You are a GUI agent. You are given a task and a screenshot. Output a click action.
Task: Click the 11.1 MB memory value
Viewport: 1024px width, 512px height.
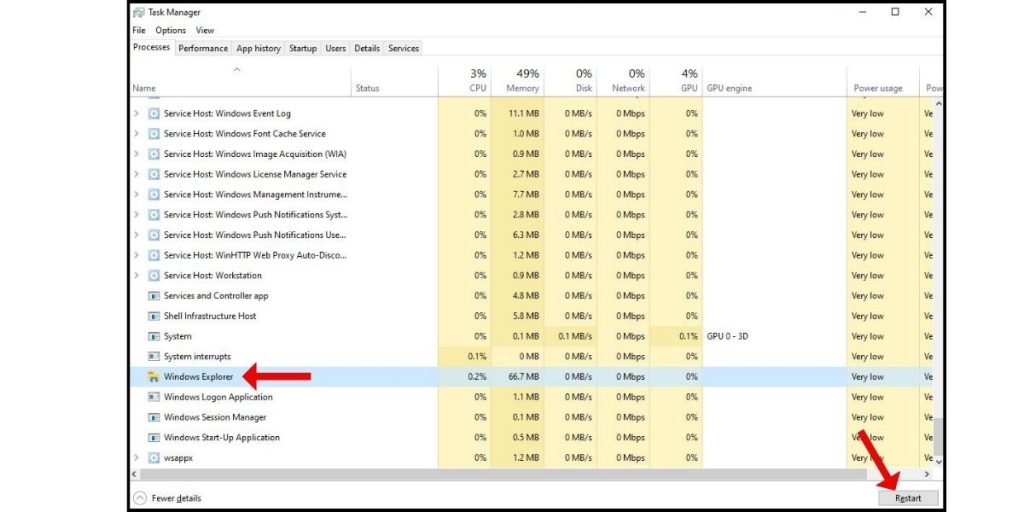[524, 114]
